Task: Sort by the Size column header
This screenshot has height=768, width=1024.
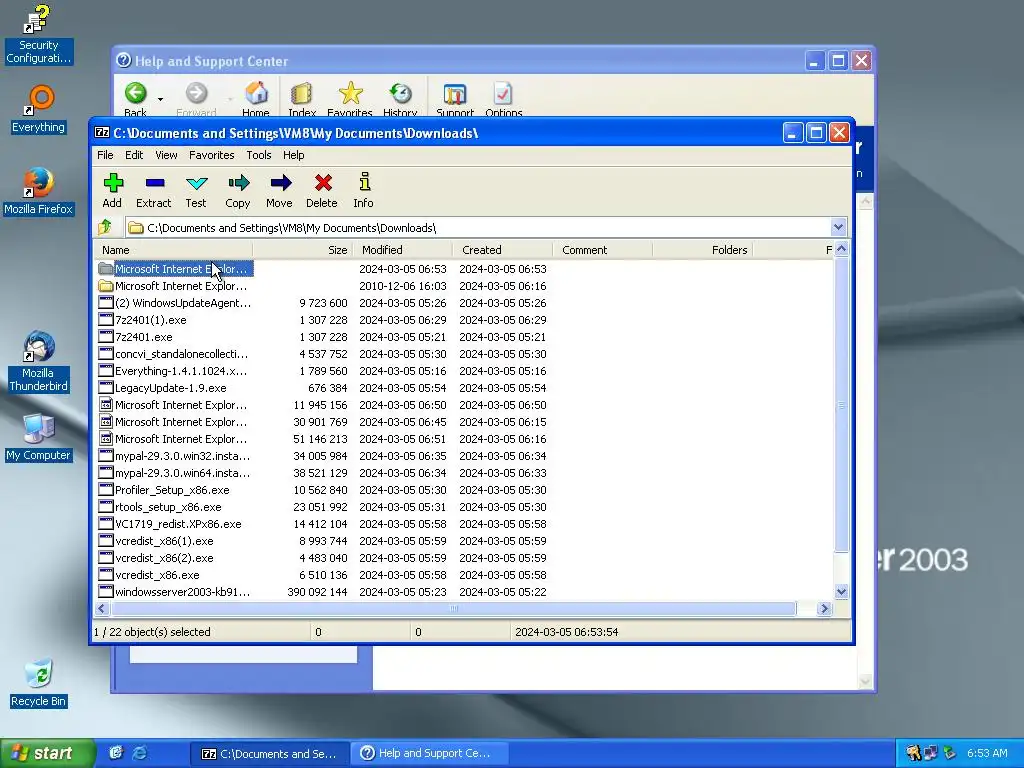Action: point(302,249)
